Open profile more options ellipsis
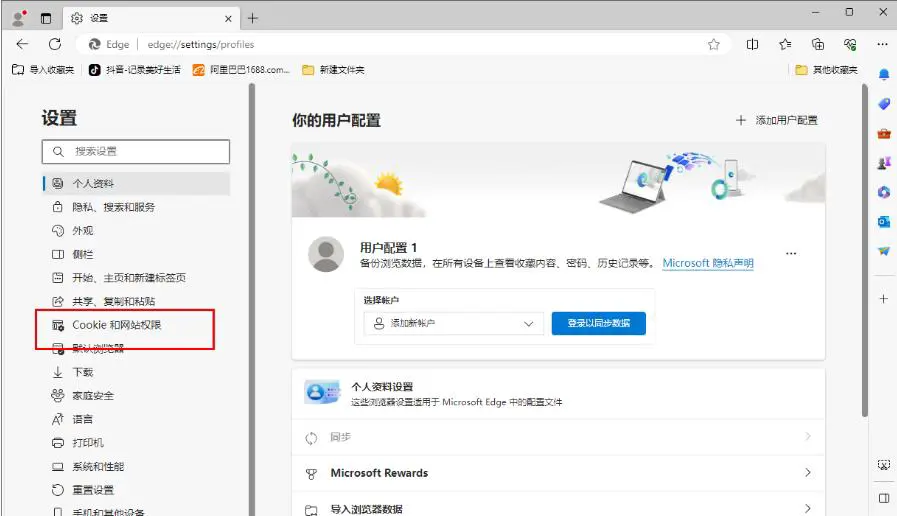The height and width of the screenshot is (516, 897). (x=791, y=253)
